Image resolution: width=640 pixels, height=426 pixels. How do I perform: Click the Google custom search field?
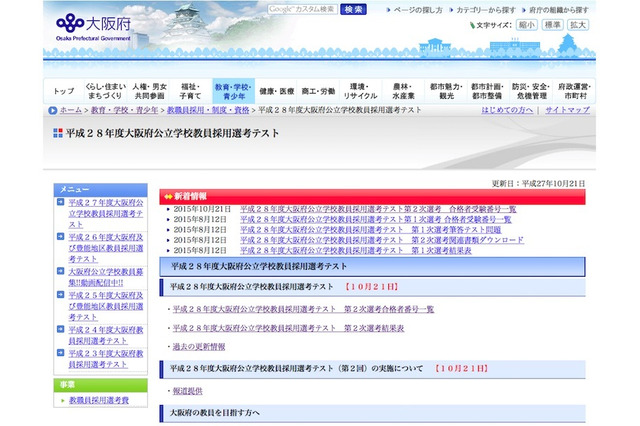click(302, 9)
